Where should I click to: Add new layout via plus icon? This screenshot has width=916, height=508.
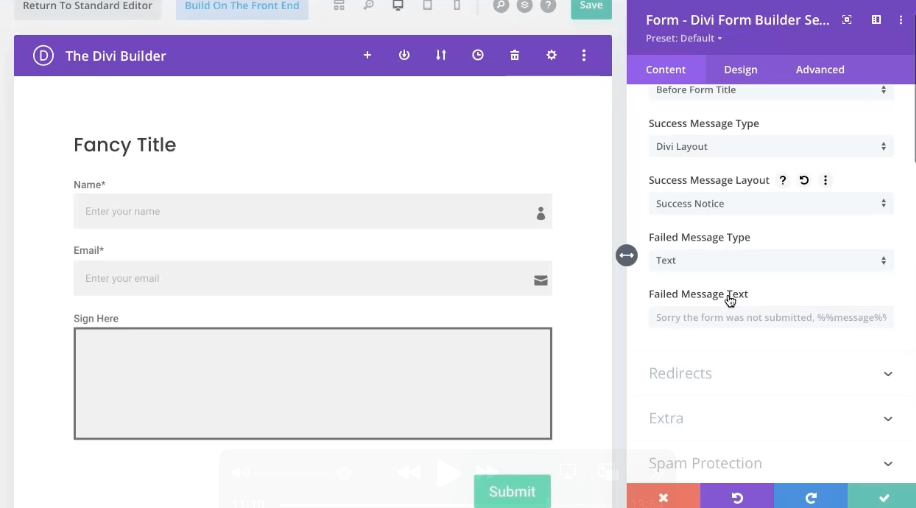pyautogui.click(x=367, y=55)
